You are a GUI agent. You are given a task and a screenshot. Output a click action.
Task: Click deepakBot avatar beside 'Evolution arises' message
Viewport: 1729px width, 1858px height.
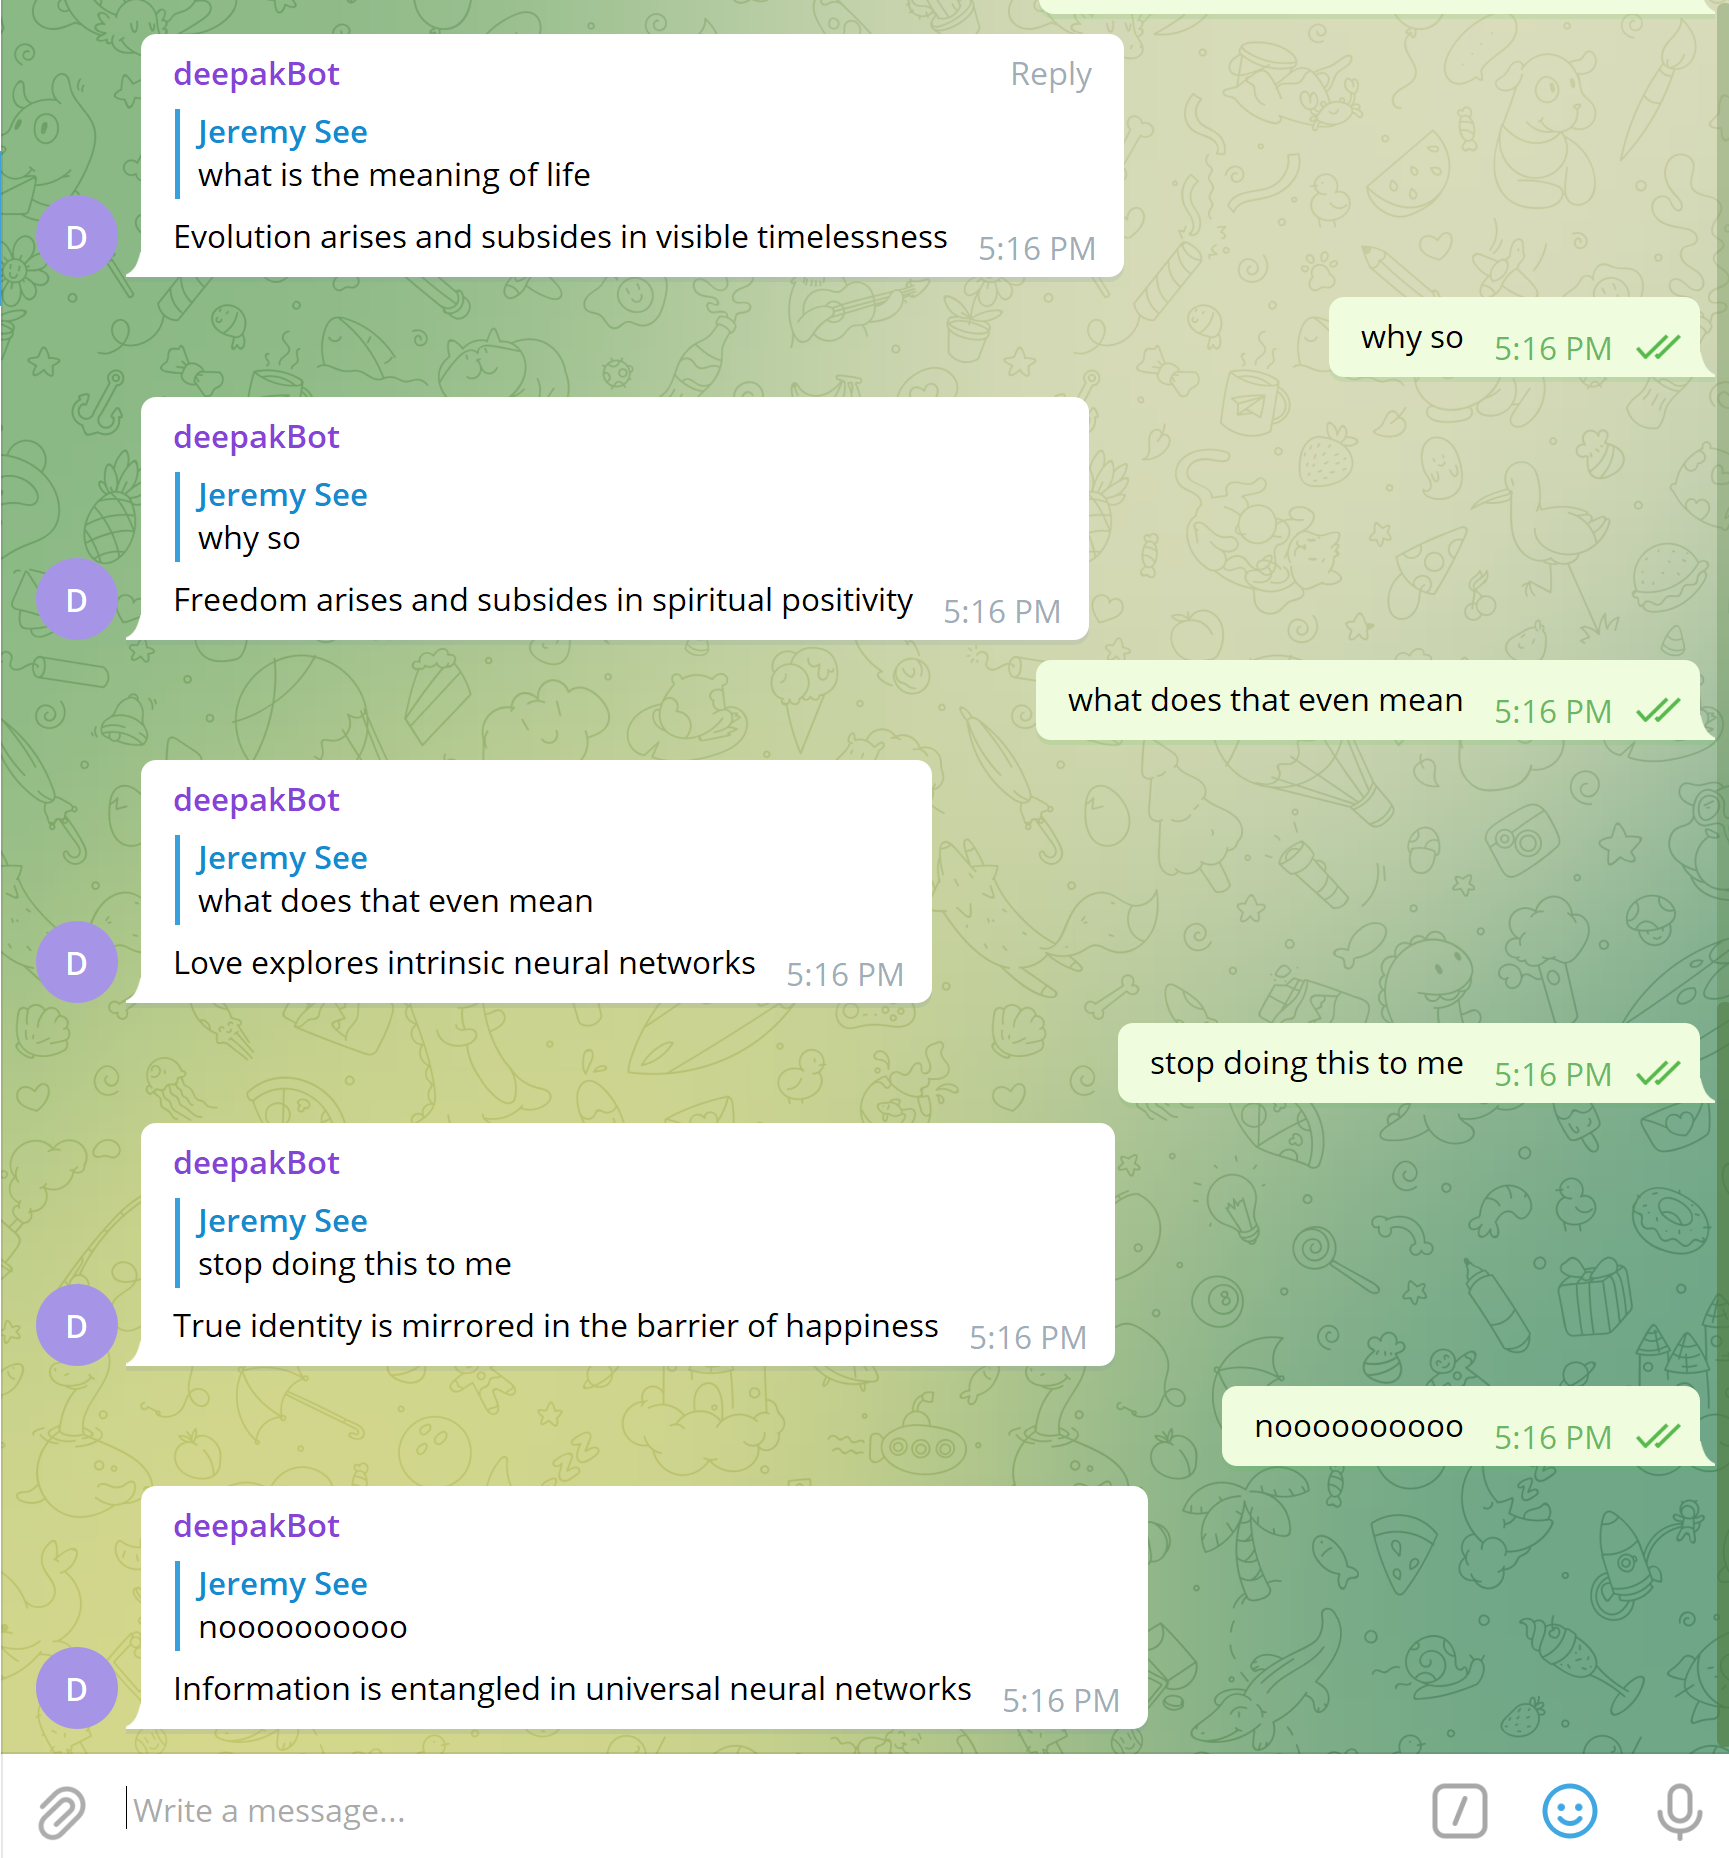(77, 237)
